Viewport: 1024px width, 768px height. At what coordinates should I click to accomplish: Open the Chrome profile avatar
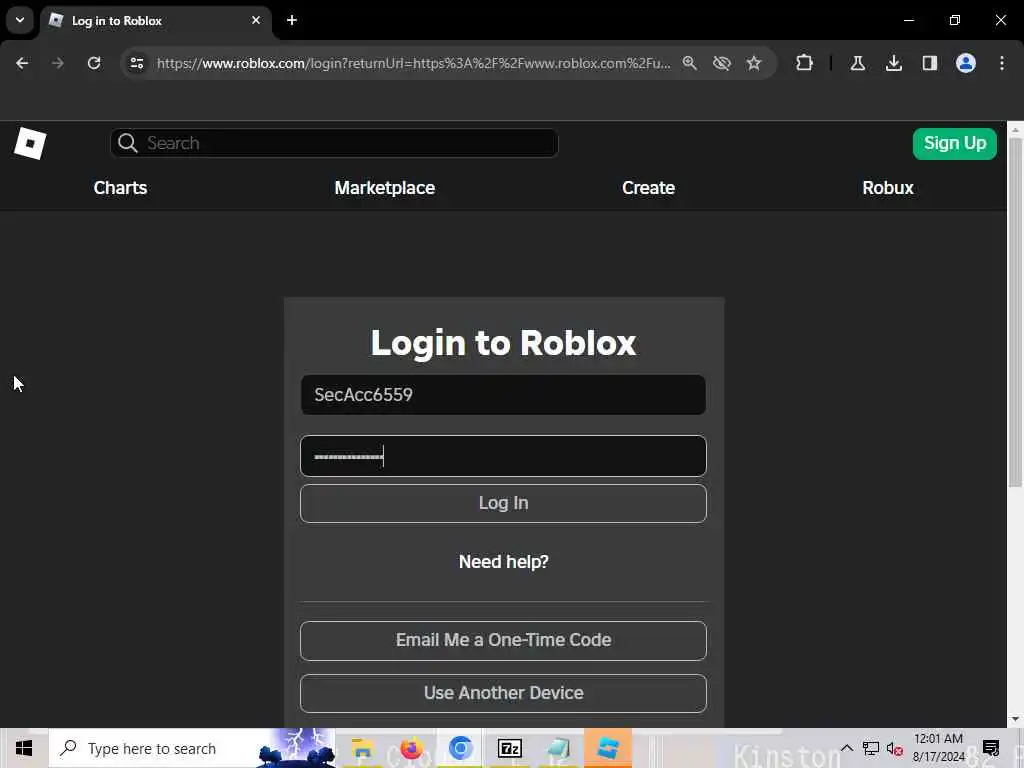tap(966, 63)
